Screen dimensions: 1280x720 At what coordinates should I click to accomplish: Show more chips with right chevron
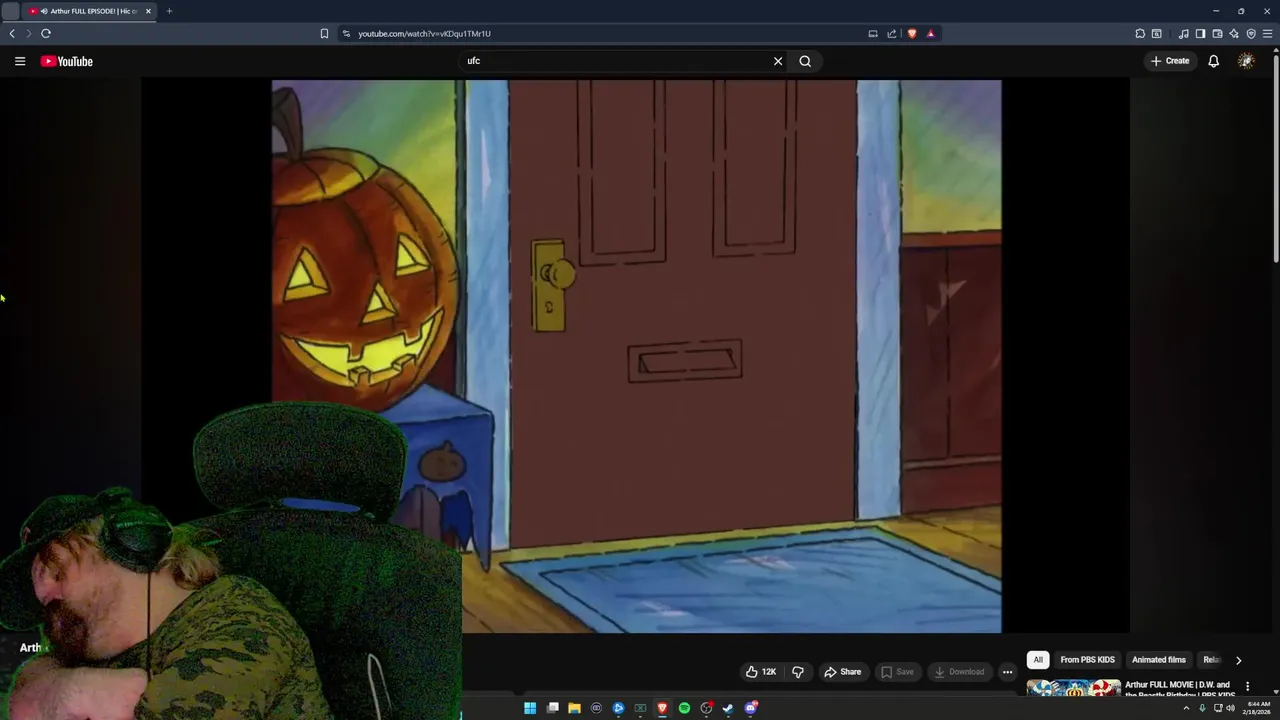click(1238, 660)
